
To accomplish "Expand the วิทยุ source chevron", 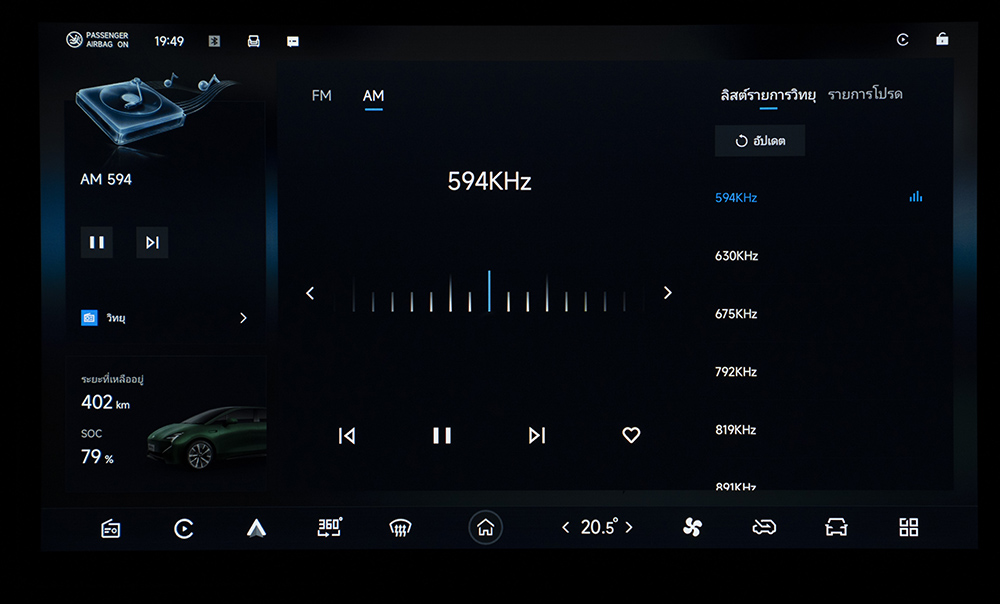I will click(243, 318).
